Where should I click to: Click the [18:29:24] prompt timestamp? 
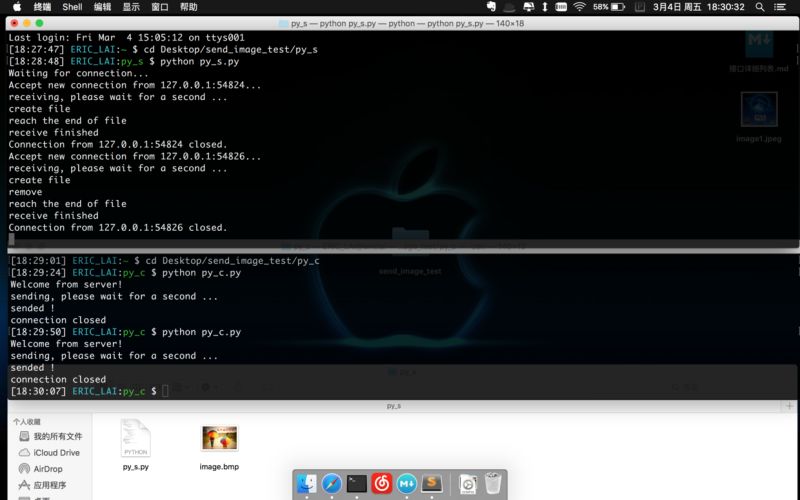(38, 272)
